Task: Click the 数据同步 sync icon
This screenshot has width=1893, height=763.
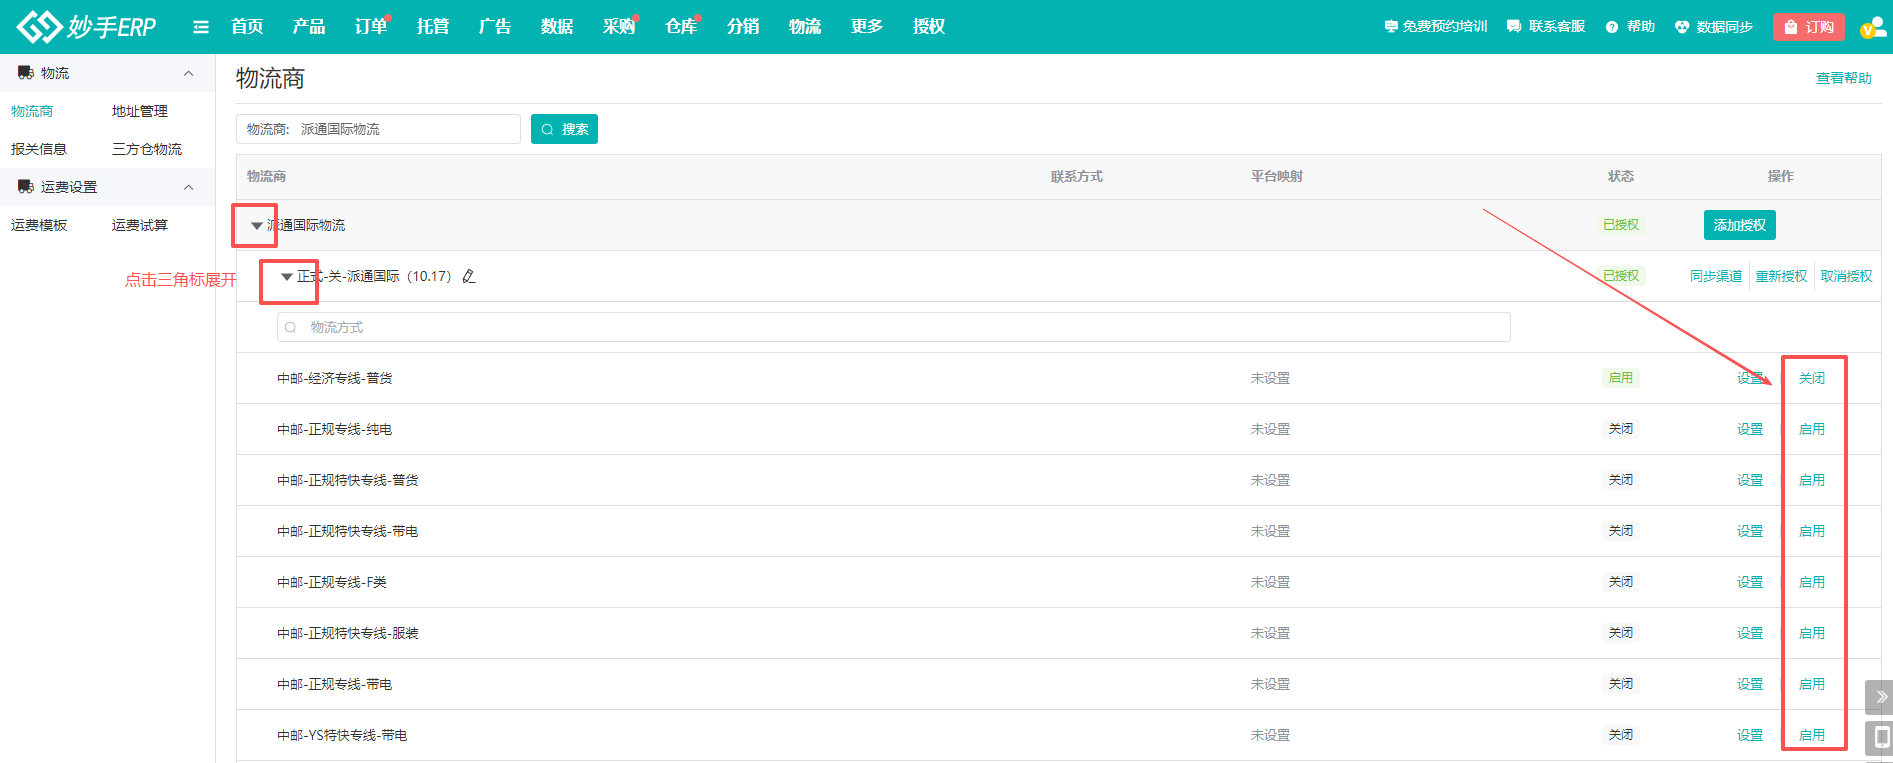Action: pyautogui.click(x=1682, y=27)
